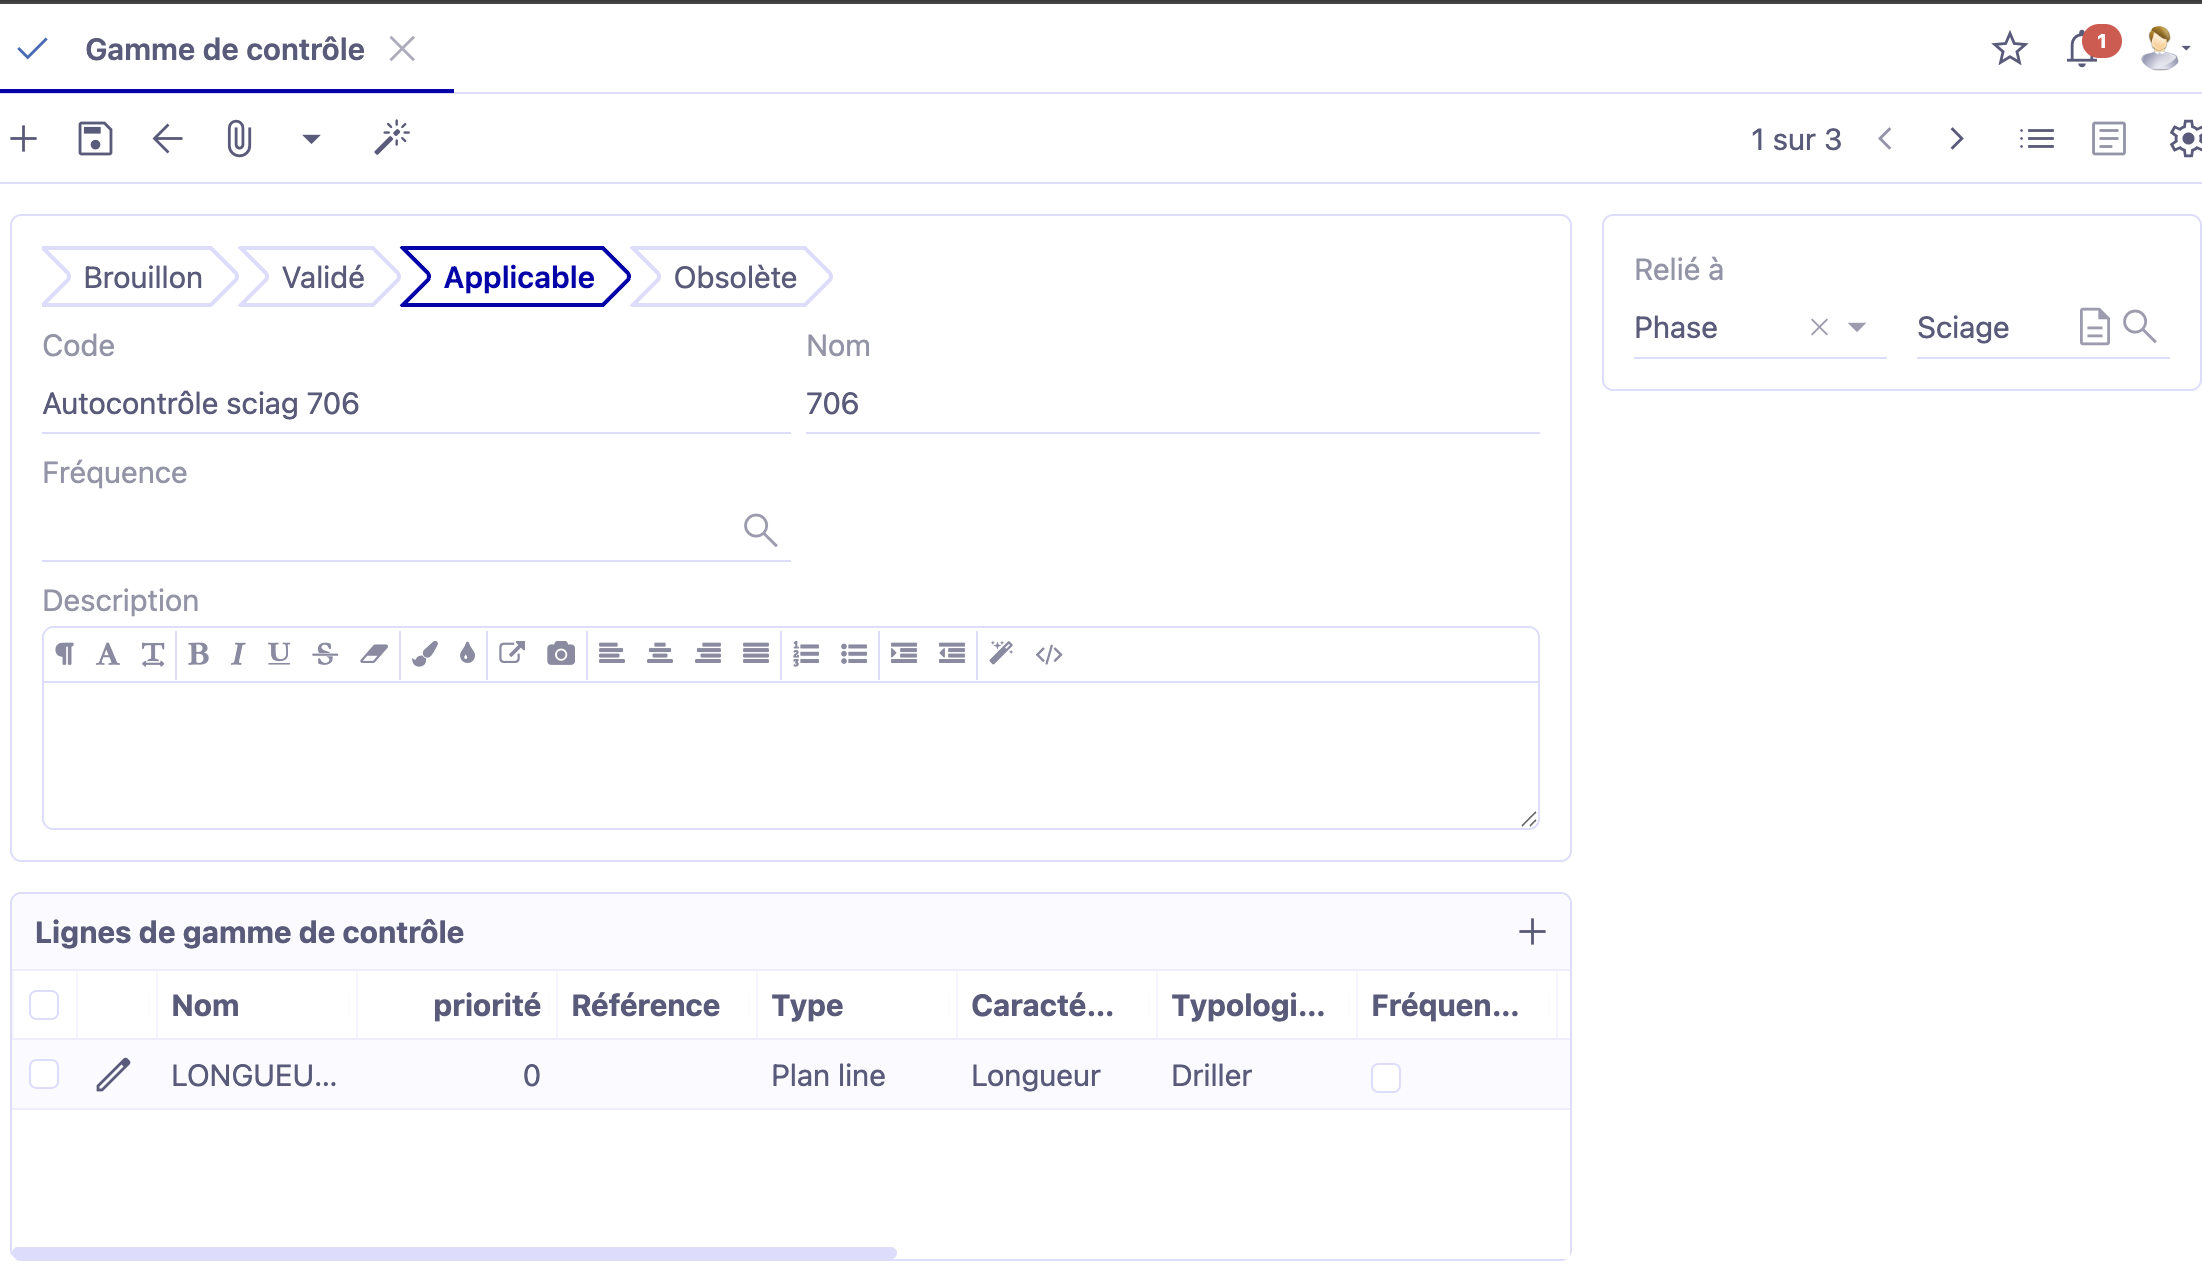Open user avatar menu
Screen dimensions: 2202x1278
click(x=2162, y=48)
